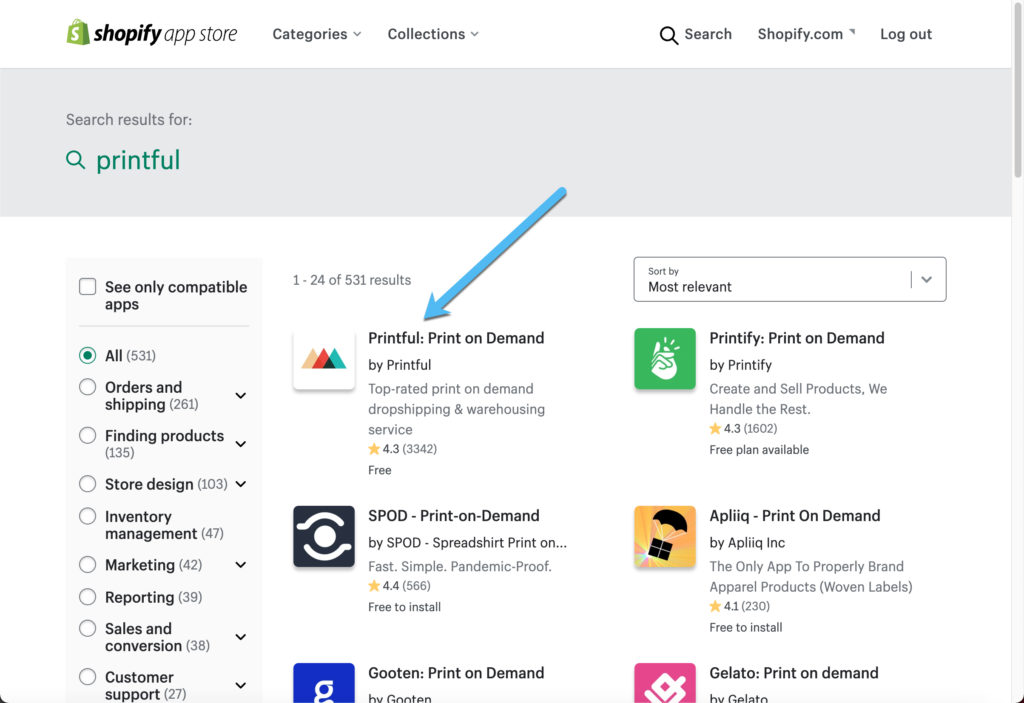The image size is (1024, 703).
Task: Click the Search magnifier icon in header
Action: 669,35
